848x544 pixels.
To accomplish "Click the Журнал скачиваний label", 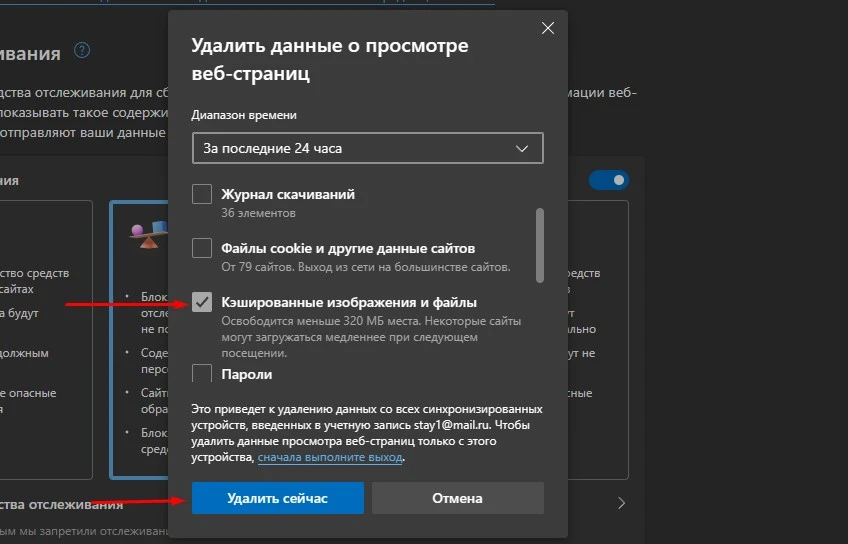I will click(288, 194).
